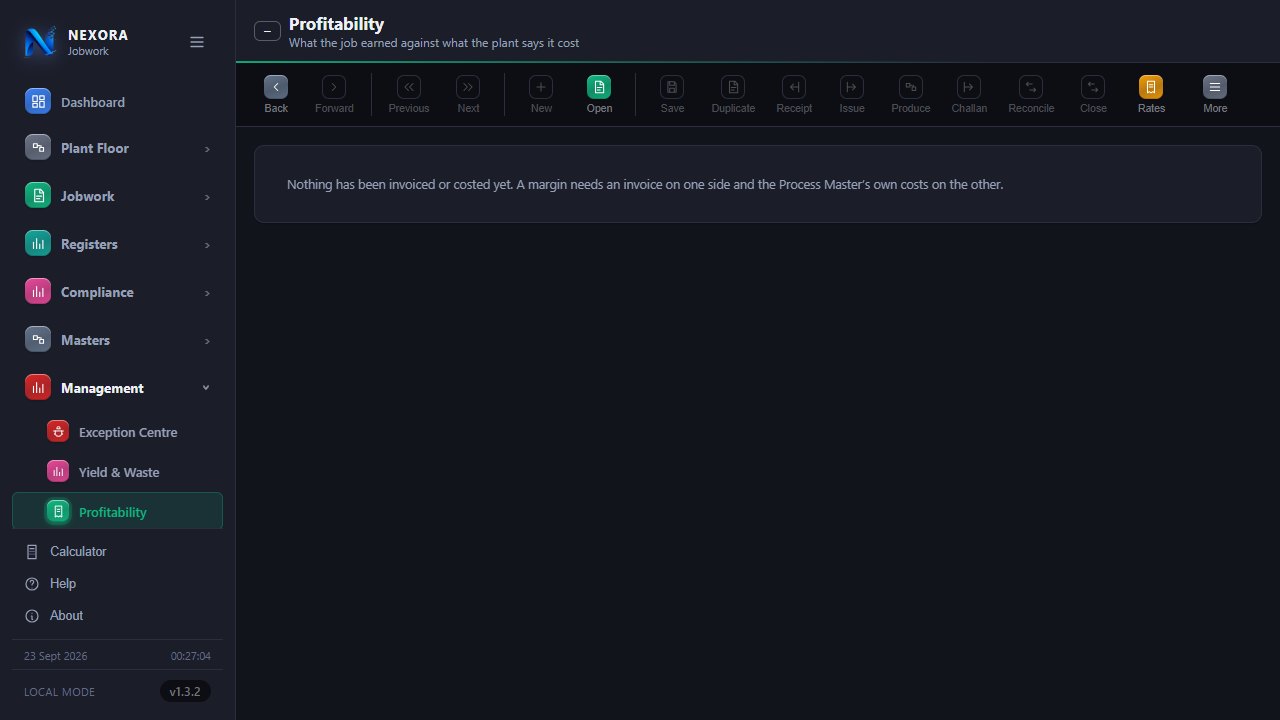This screenshot has height=720, width=1280.
Task: Expand the Masters section chevron
Action: click(207, 341)
